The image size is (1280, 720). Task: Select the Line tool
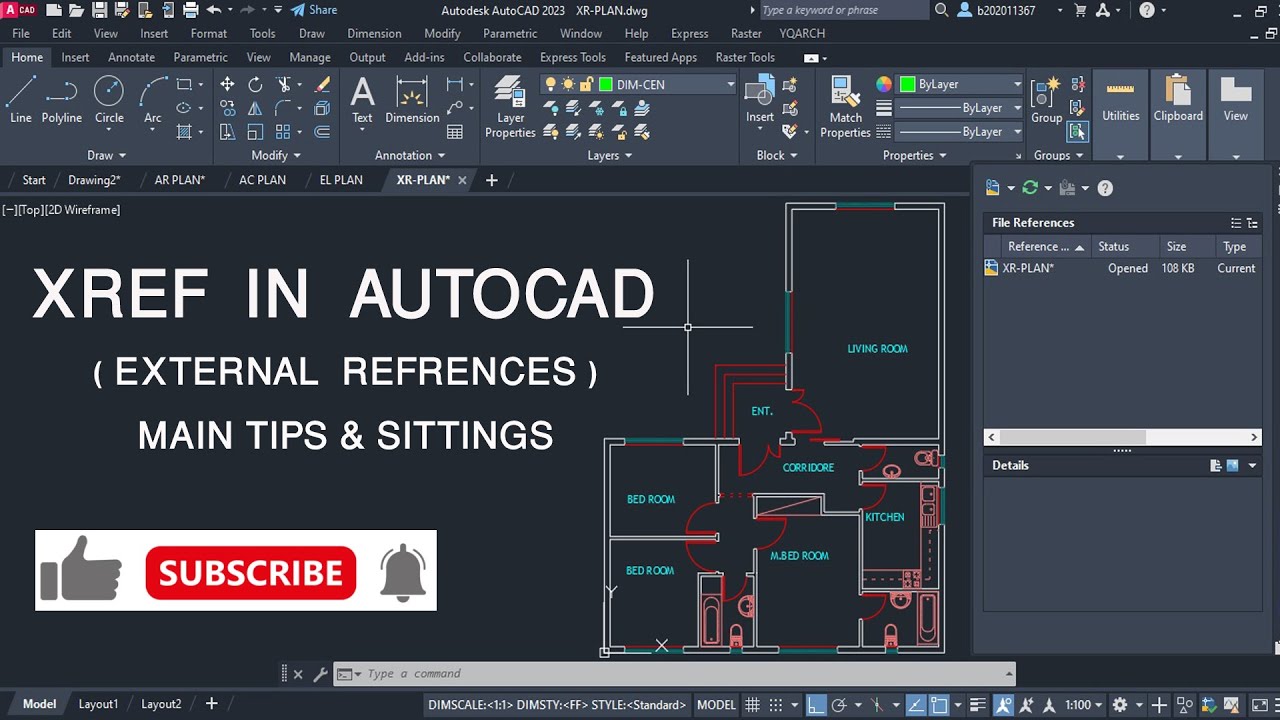pos(20,100)
